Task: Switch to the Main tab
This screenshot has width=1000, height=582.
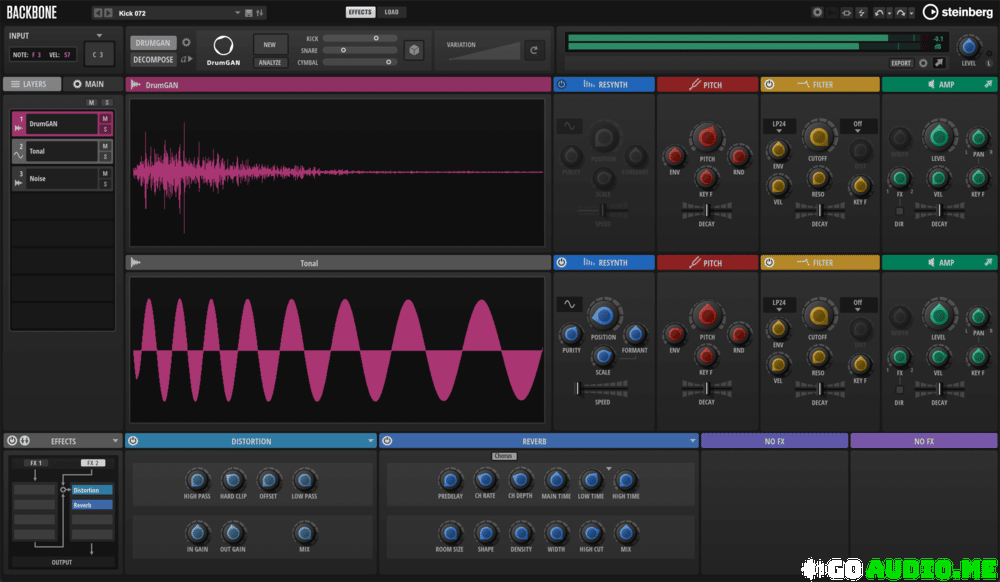Action: 88,85
